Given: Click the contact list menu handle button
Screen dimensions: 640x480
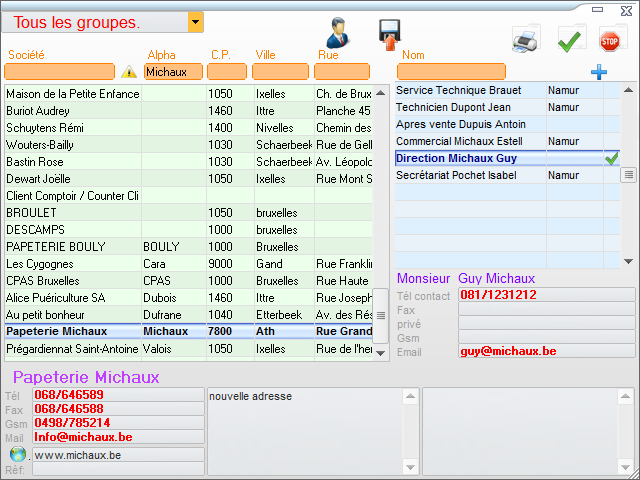Looking at the screenshot, I should [628, 175].
